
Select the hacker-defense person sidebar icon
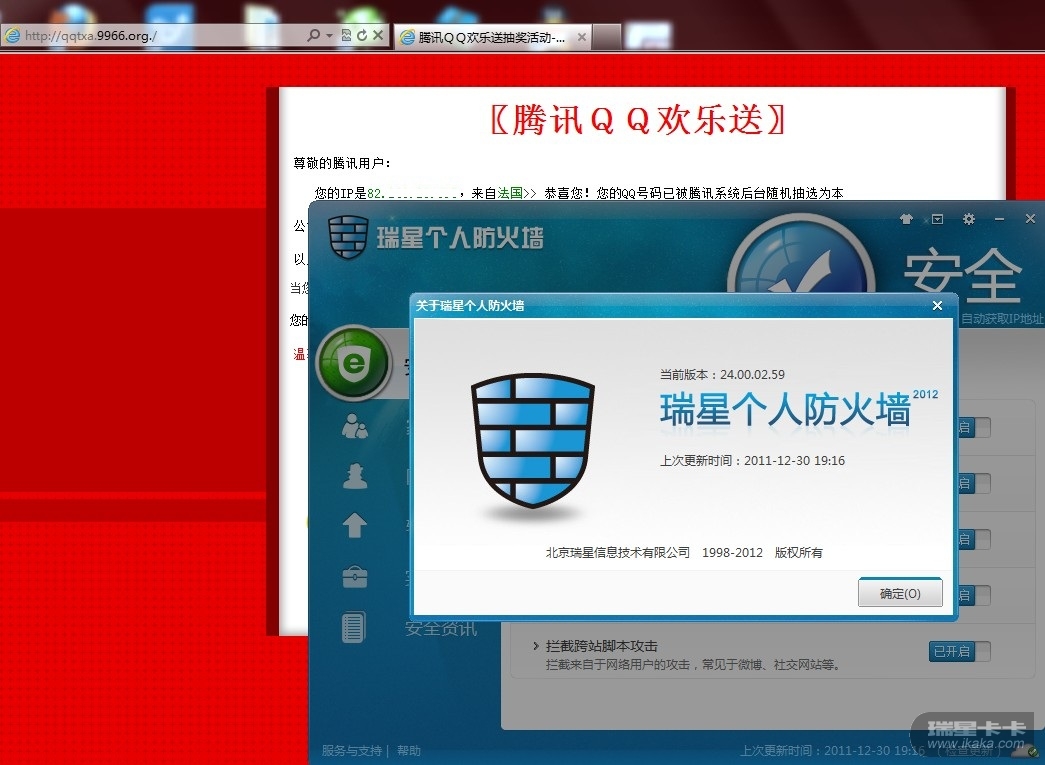click(355, 476)
